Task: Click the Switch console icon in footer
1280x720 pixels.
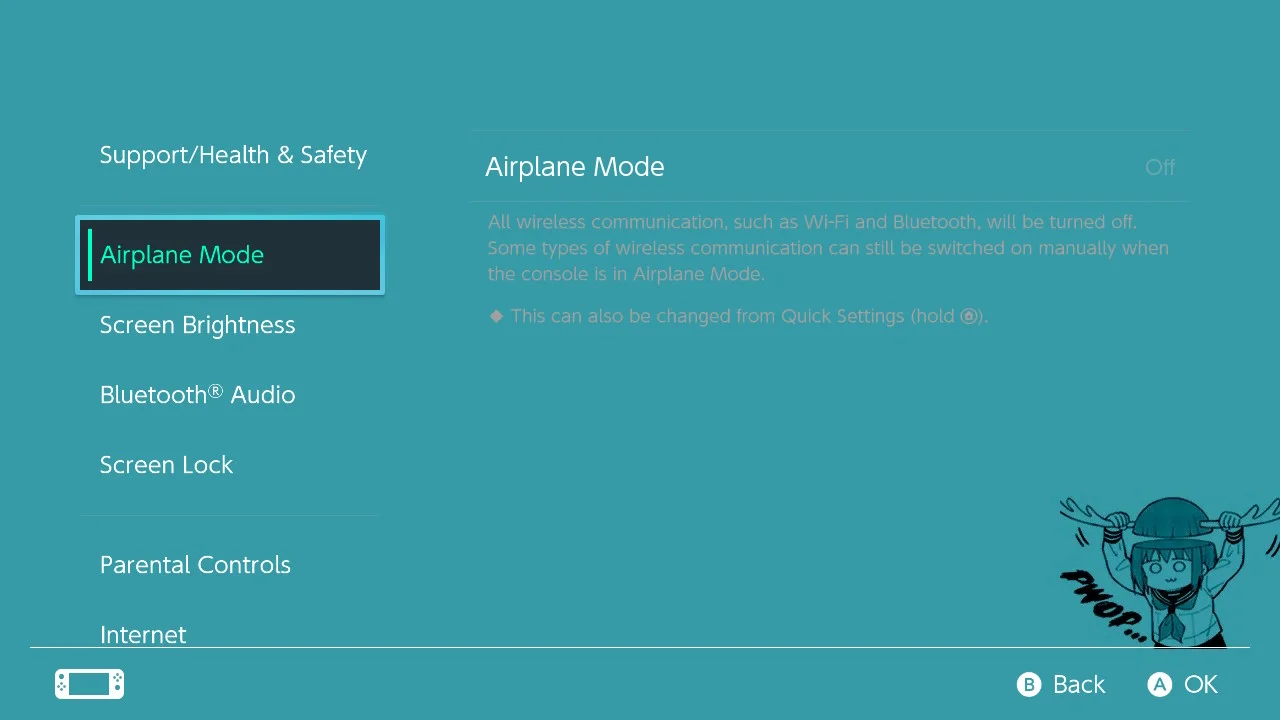Action: coord(90,684)
